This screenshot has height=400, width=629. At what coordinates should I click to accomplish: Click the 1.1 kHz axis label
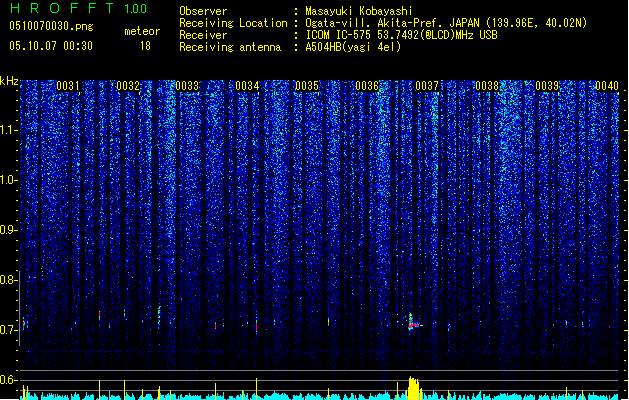coord(8,130)
